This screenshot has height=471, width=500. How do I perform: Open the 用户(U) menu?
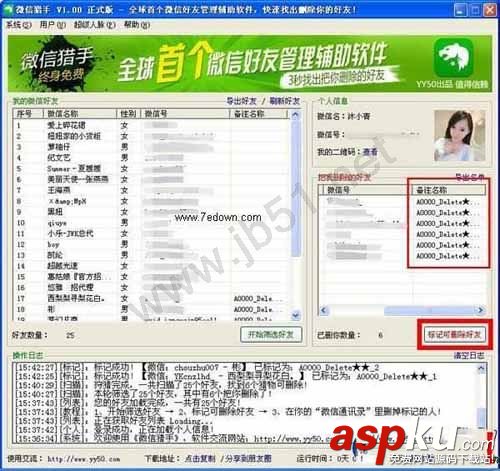(x=52, y=25)
